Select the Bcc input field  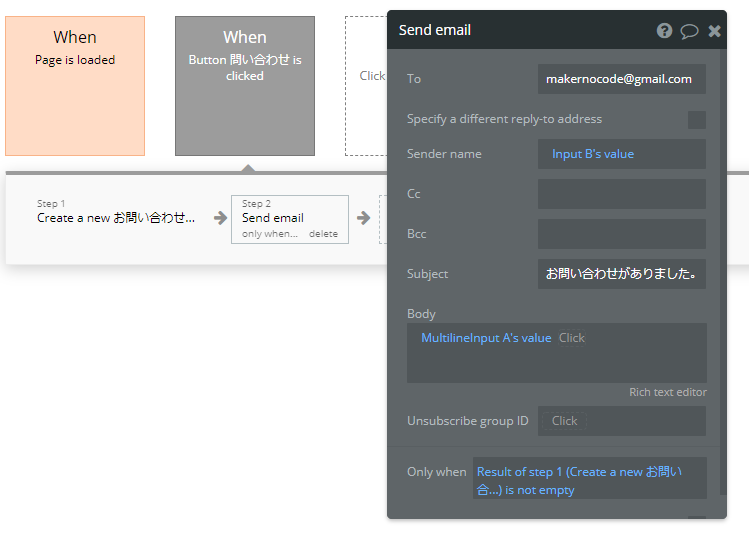[621, 234]
